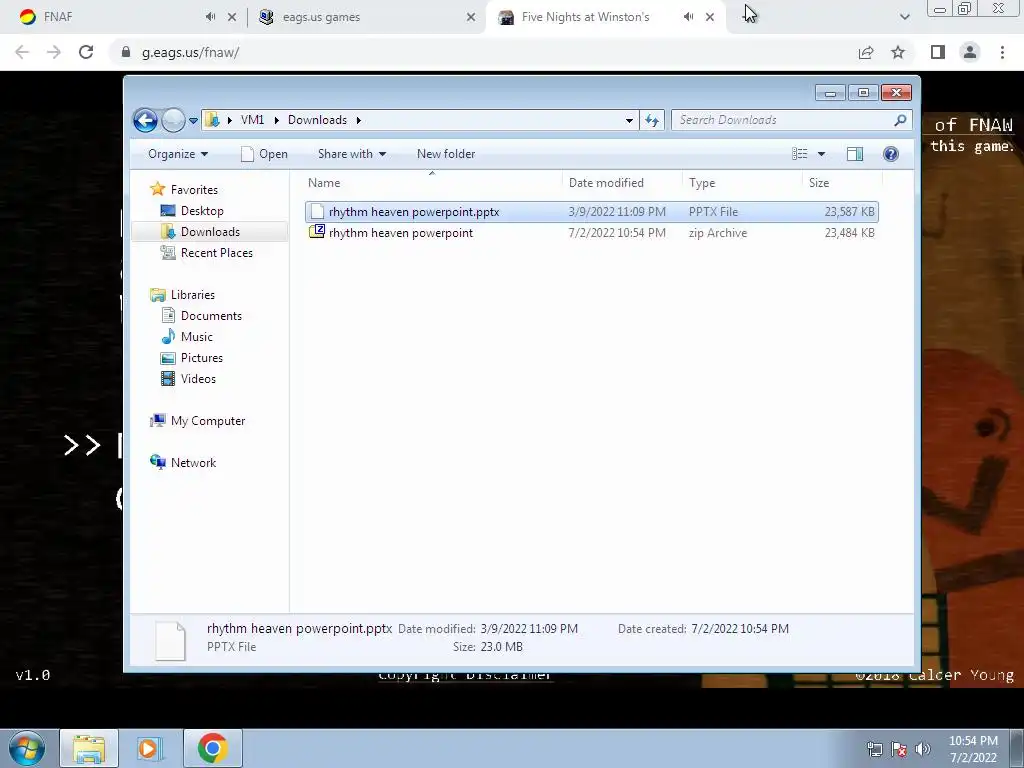Click New folder
1024x768 pixels.
(x=446, y=154)
